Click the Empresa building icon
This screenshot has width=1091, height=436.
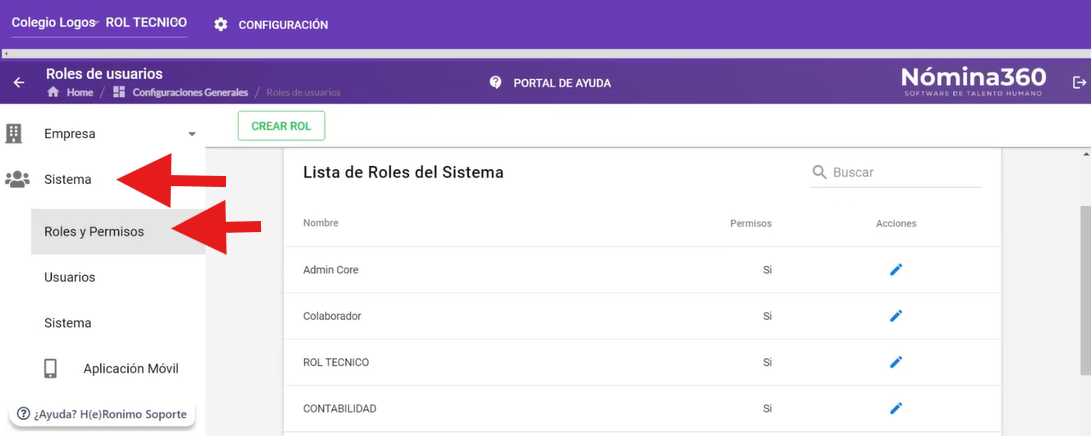[x=14, y=134]
